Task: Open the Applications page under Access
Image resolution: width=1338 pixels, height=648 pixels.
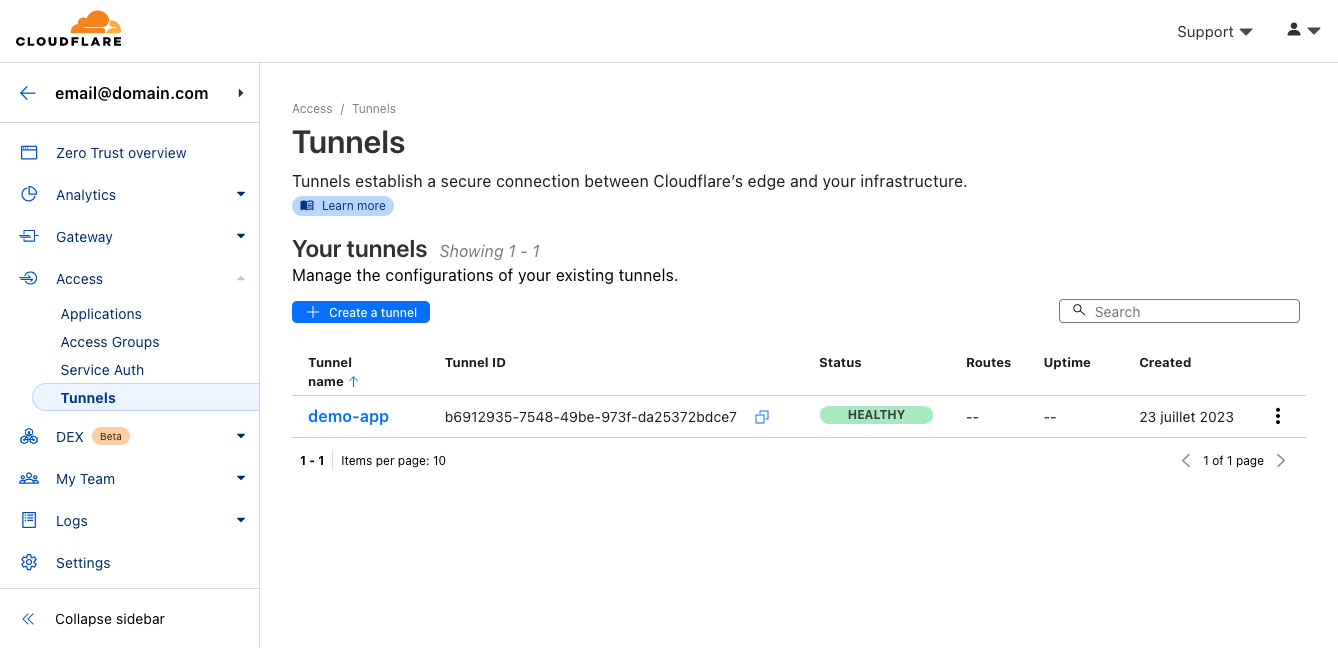Action: [101, 314]
